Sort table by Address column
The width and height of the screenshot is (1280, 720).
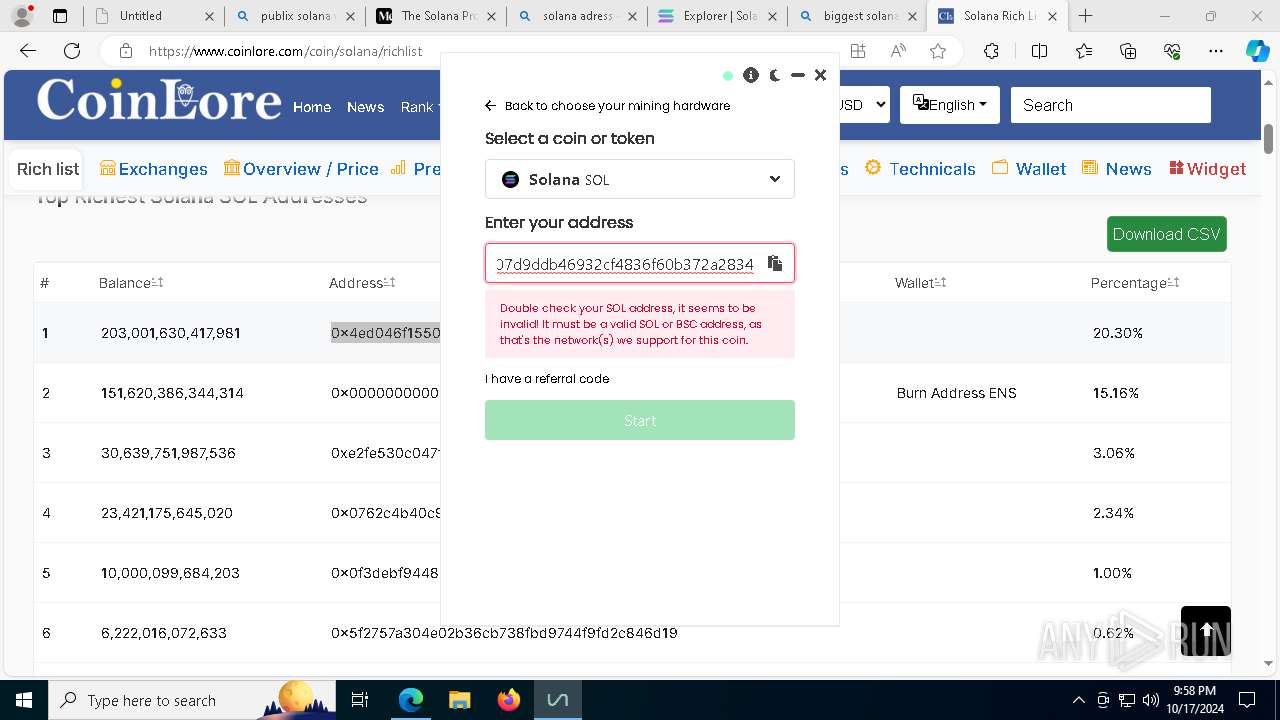[362, 283]
